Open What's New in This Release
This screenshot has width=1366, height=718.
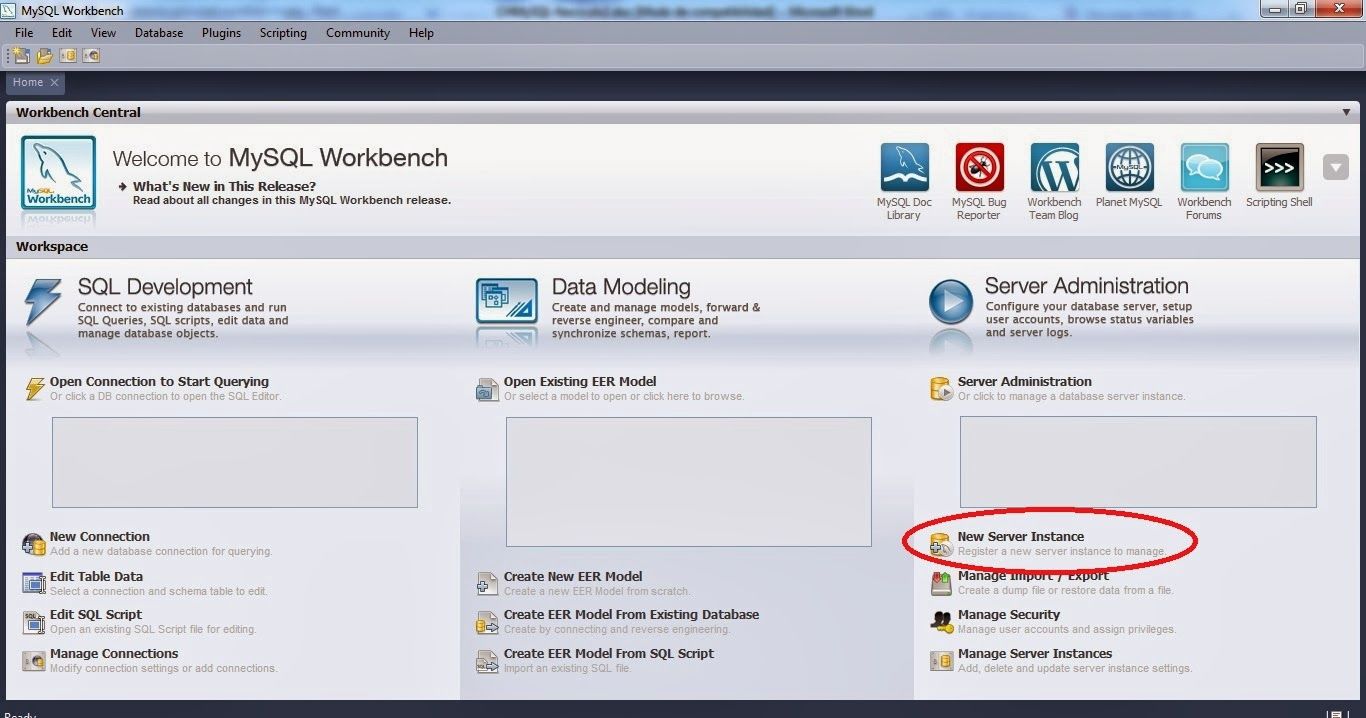tap(224, 187)
